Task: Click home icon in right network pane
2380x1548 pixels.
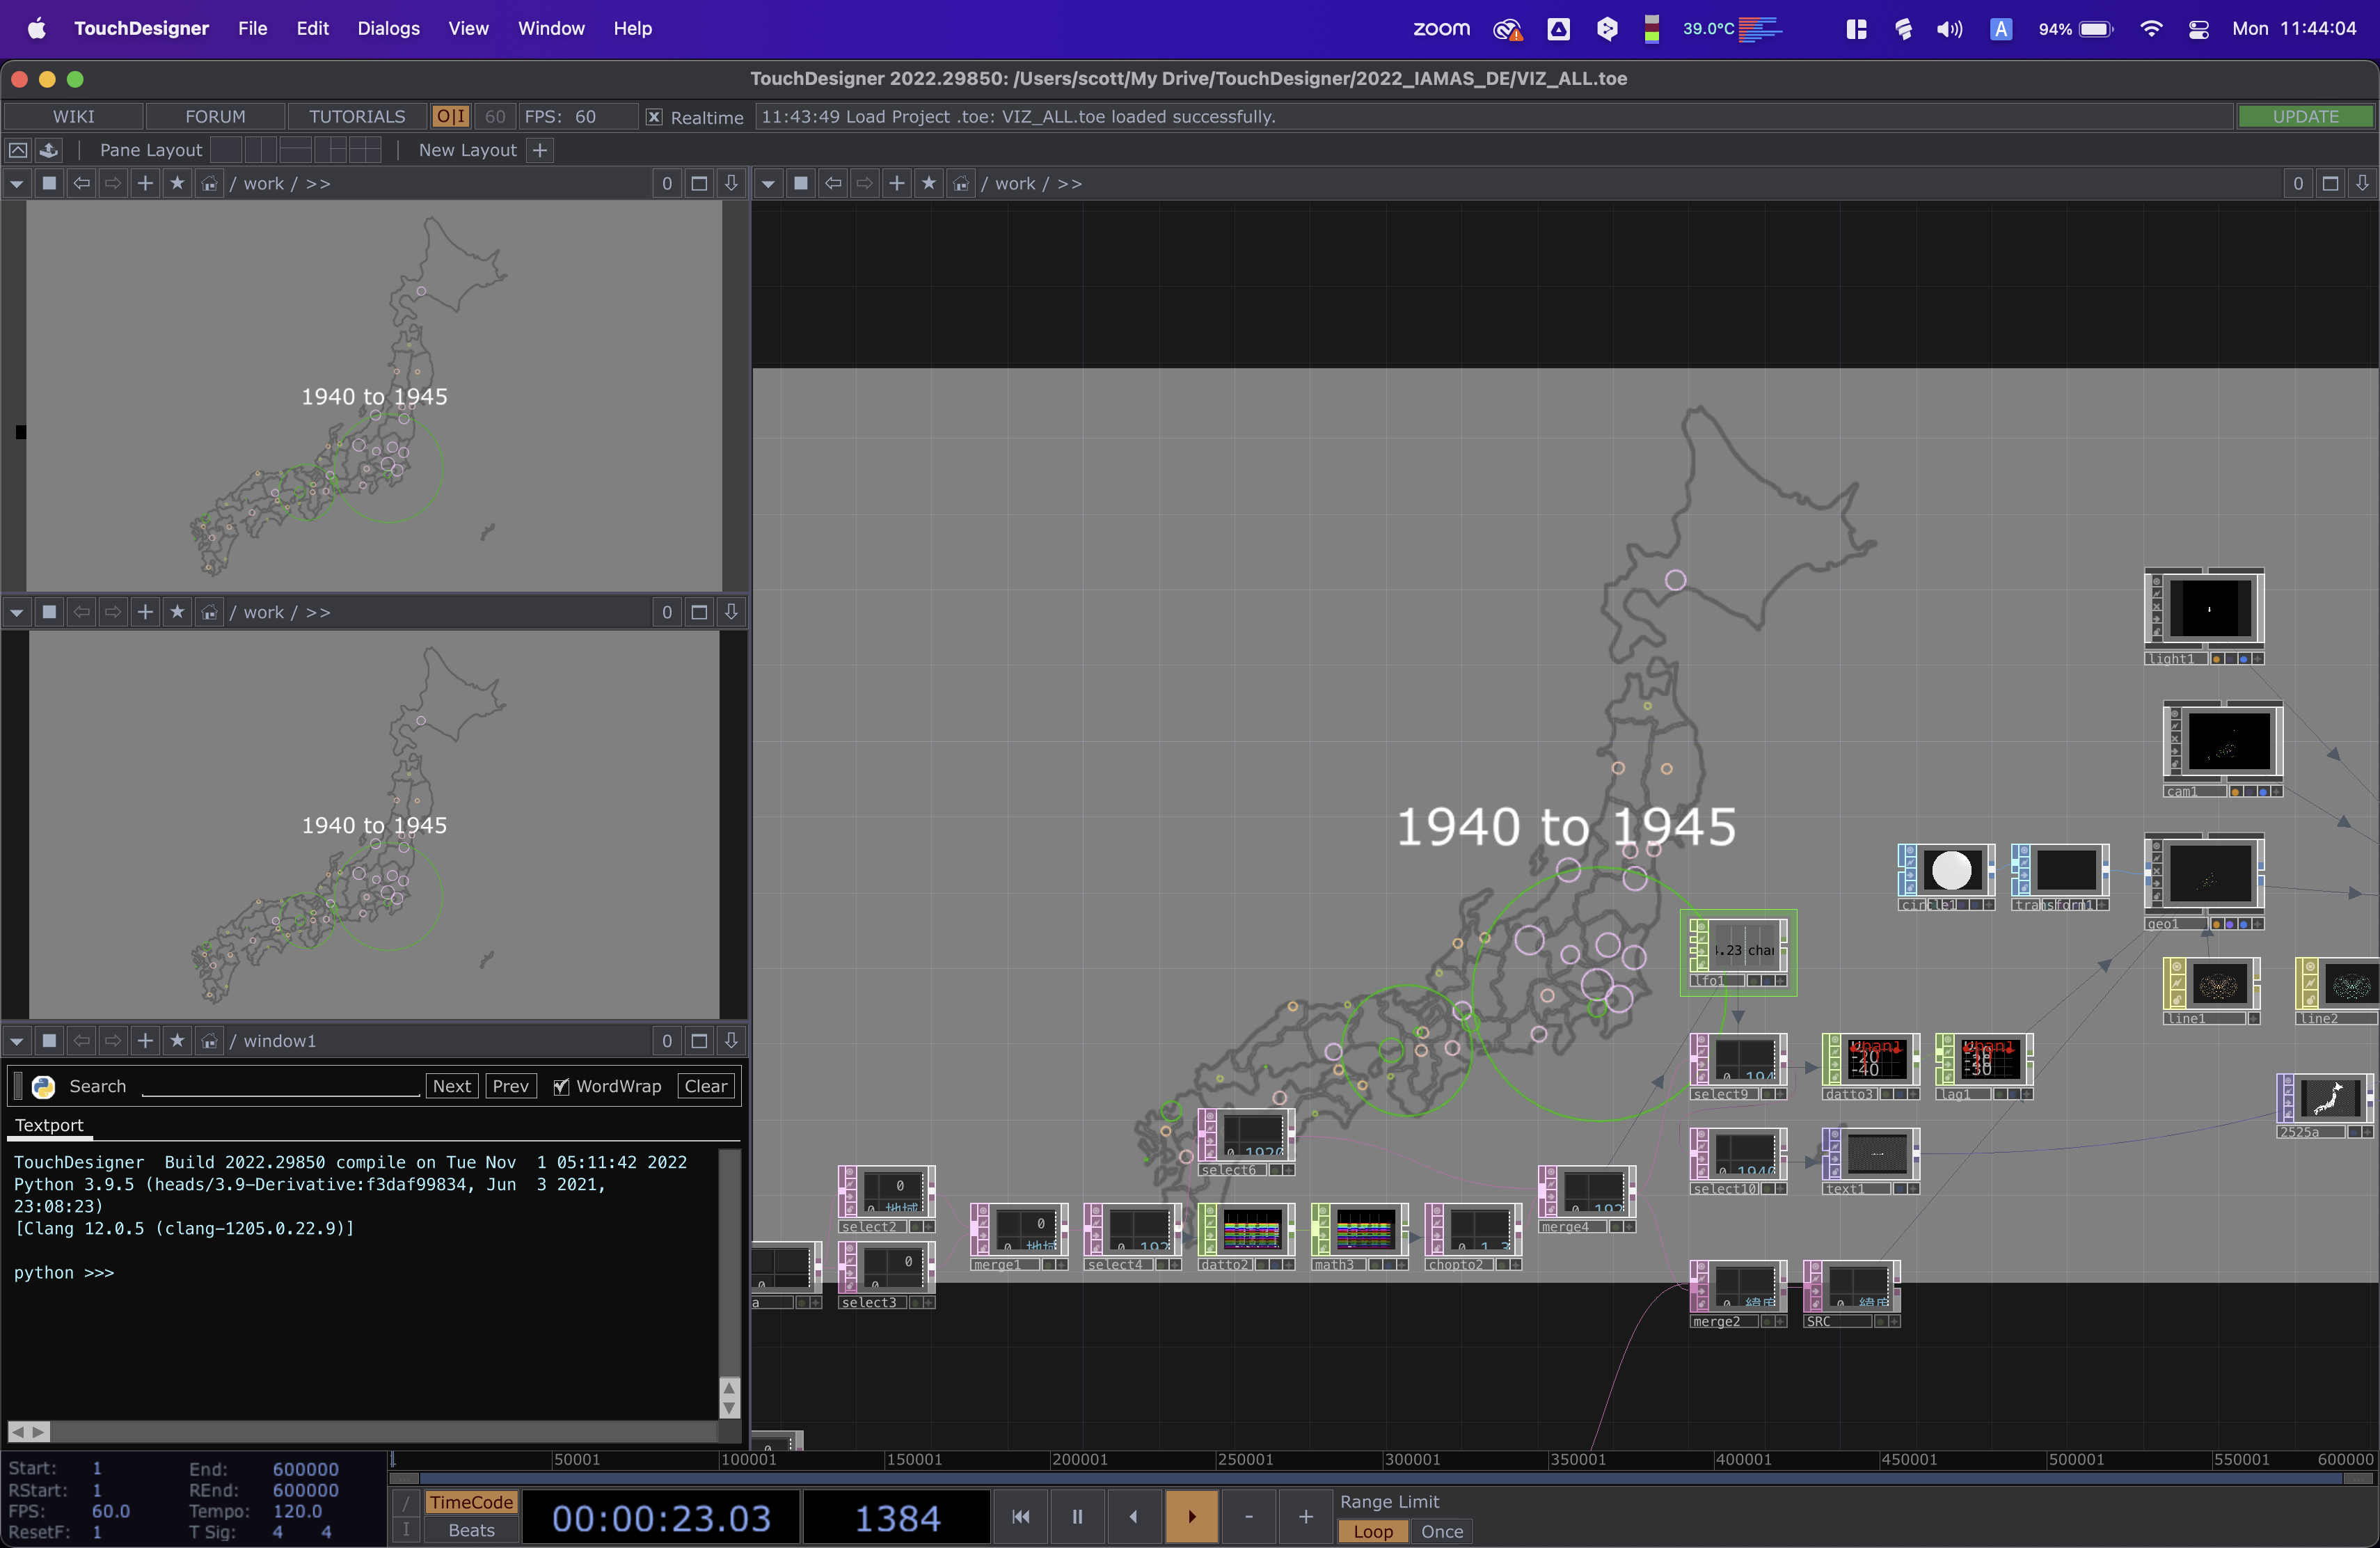Action: coord(960,183)
